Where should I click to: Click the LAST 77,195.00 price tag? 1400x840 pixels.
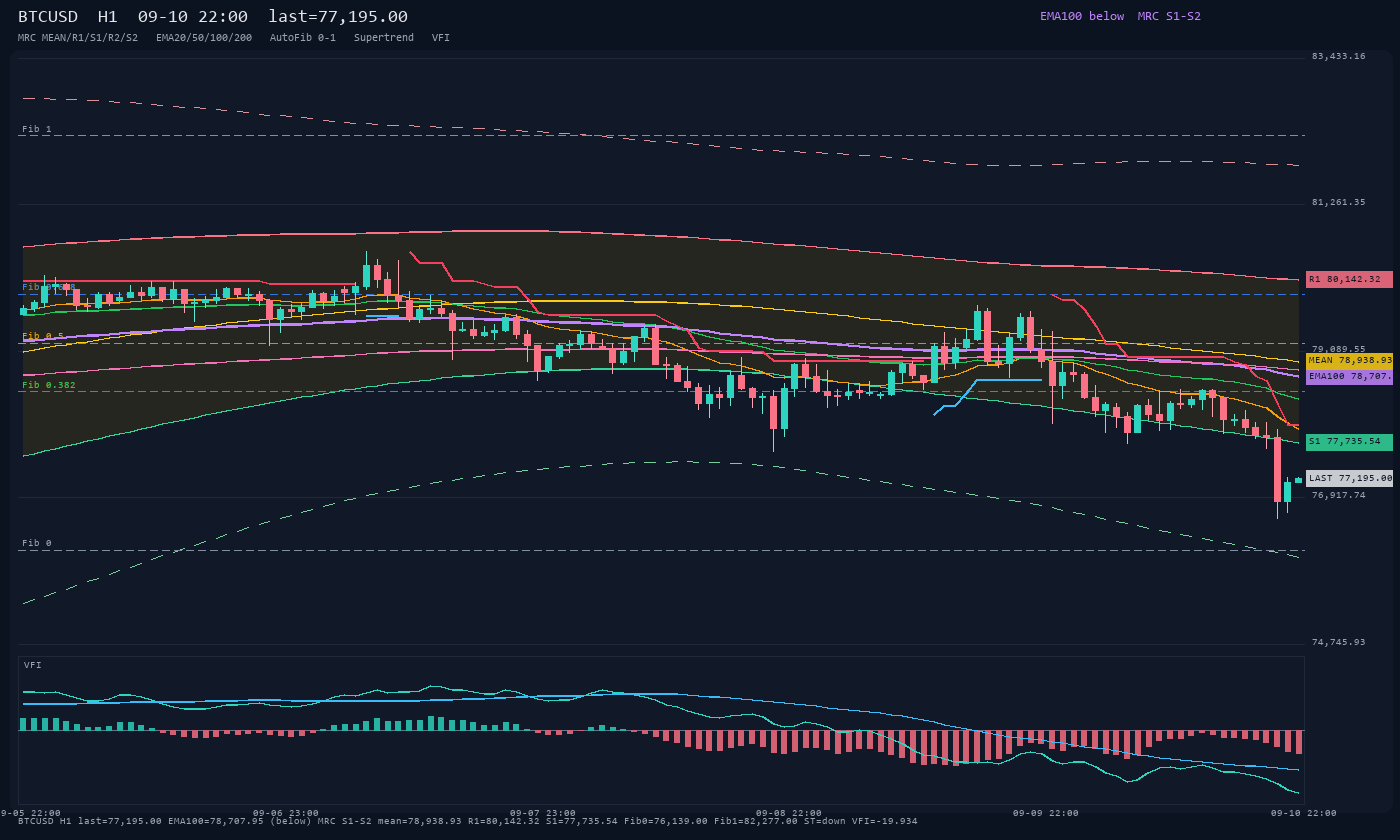[x=1349, y=478]
